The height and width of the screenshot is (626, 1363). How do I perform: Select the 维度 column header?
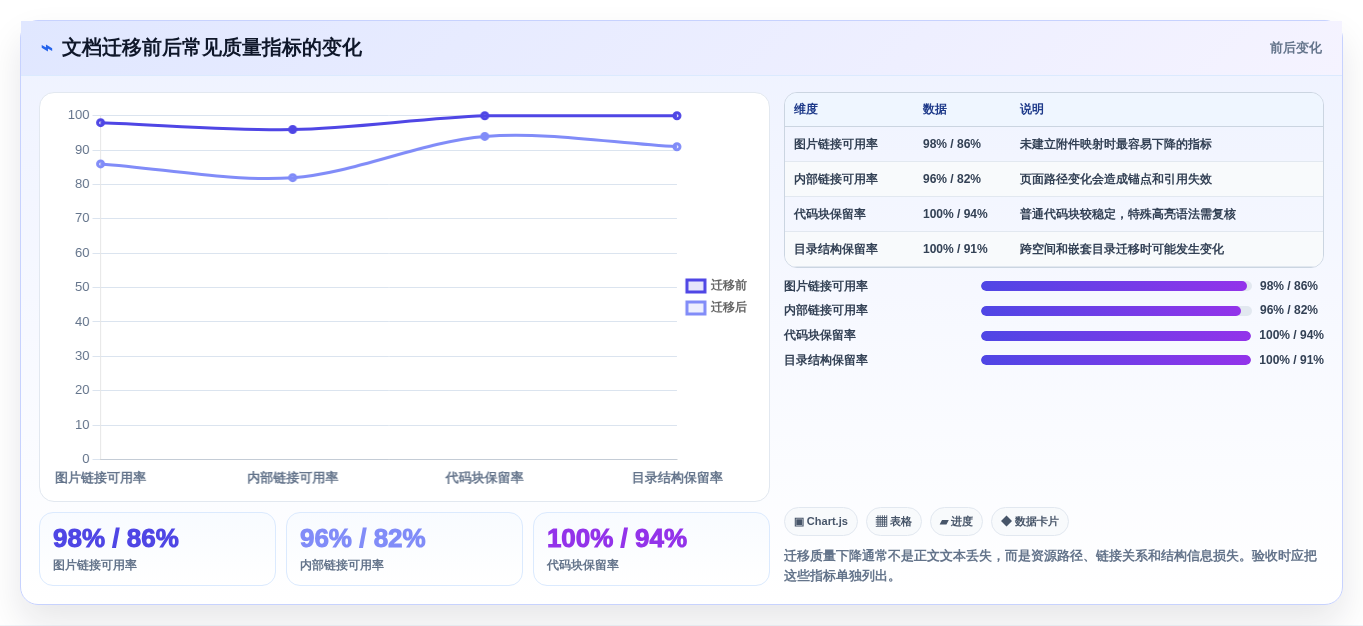(x=806, y=110)
